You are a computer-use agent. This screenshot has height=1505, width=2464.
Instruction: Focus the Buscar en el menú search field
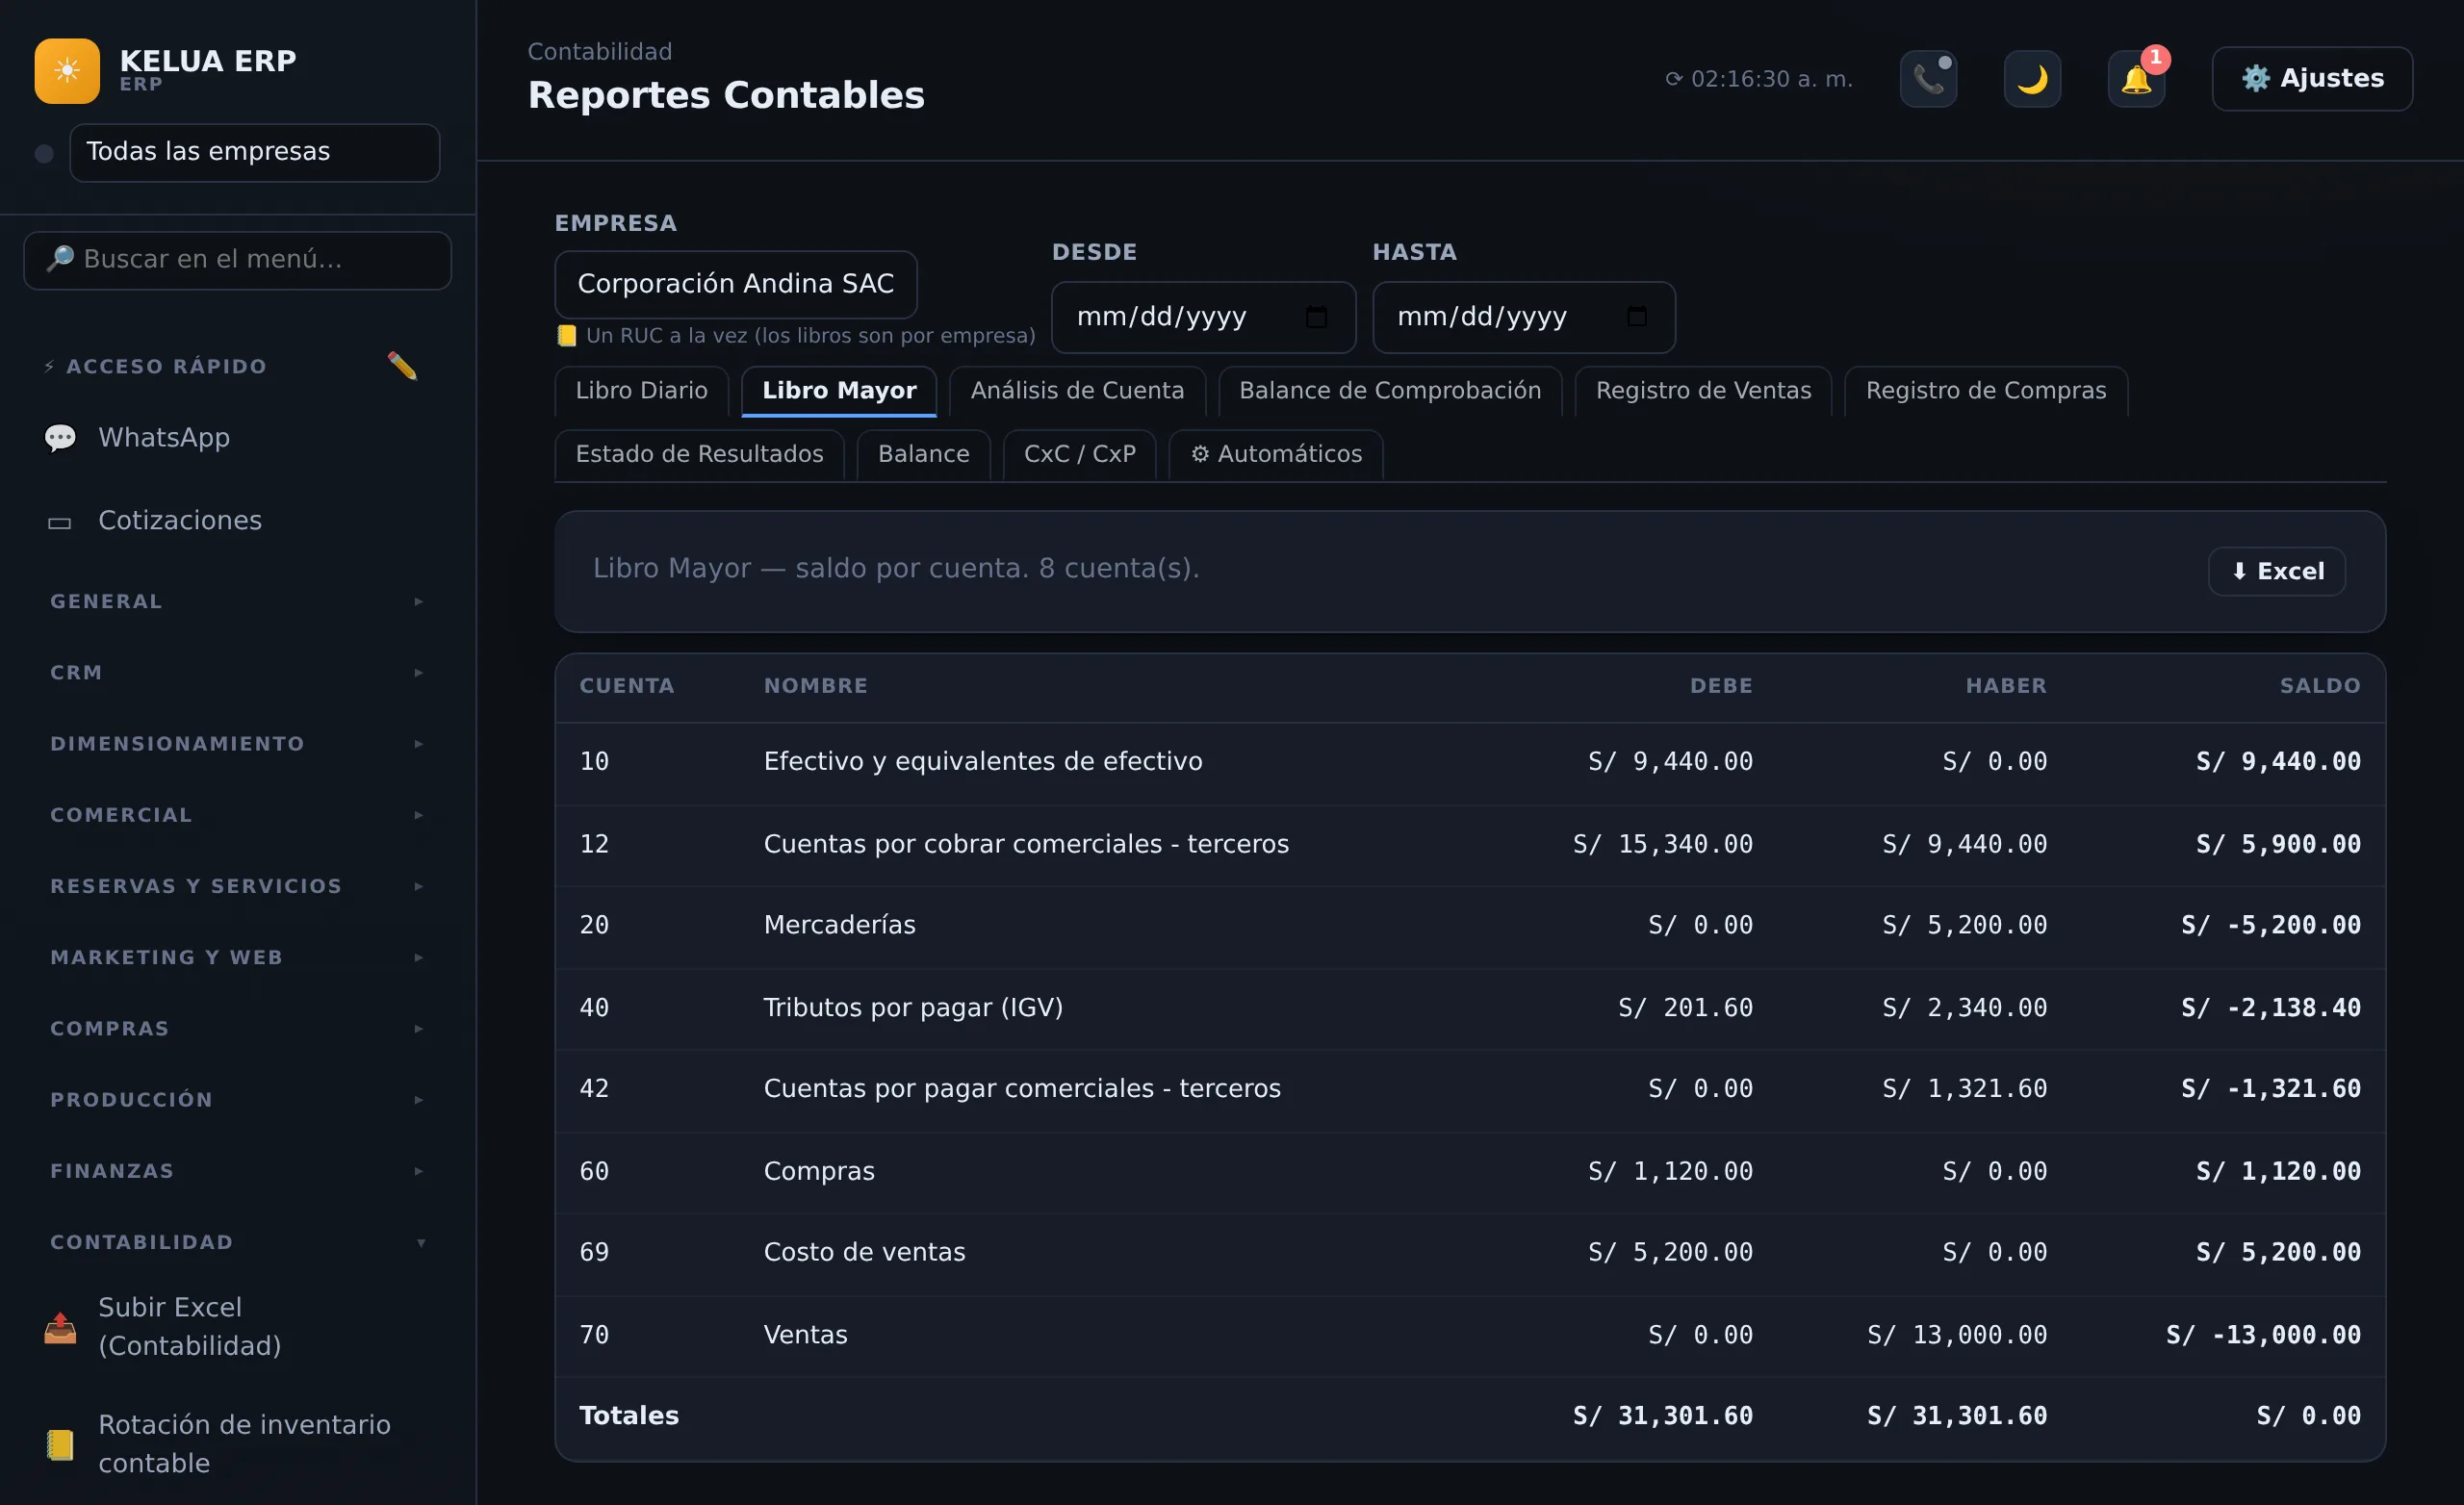tap(237, 260)
